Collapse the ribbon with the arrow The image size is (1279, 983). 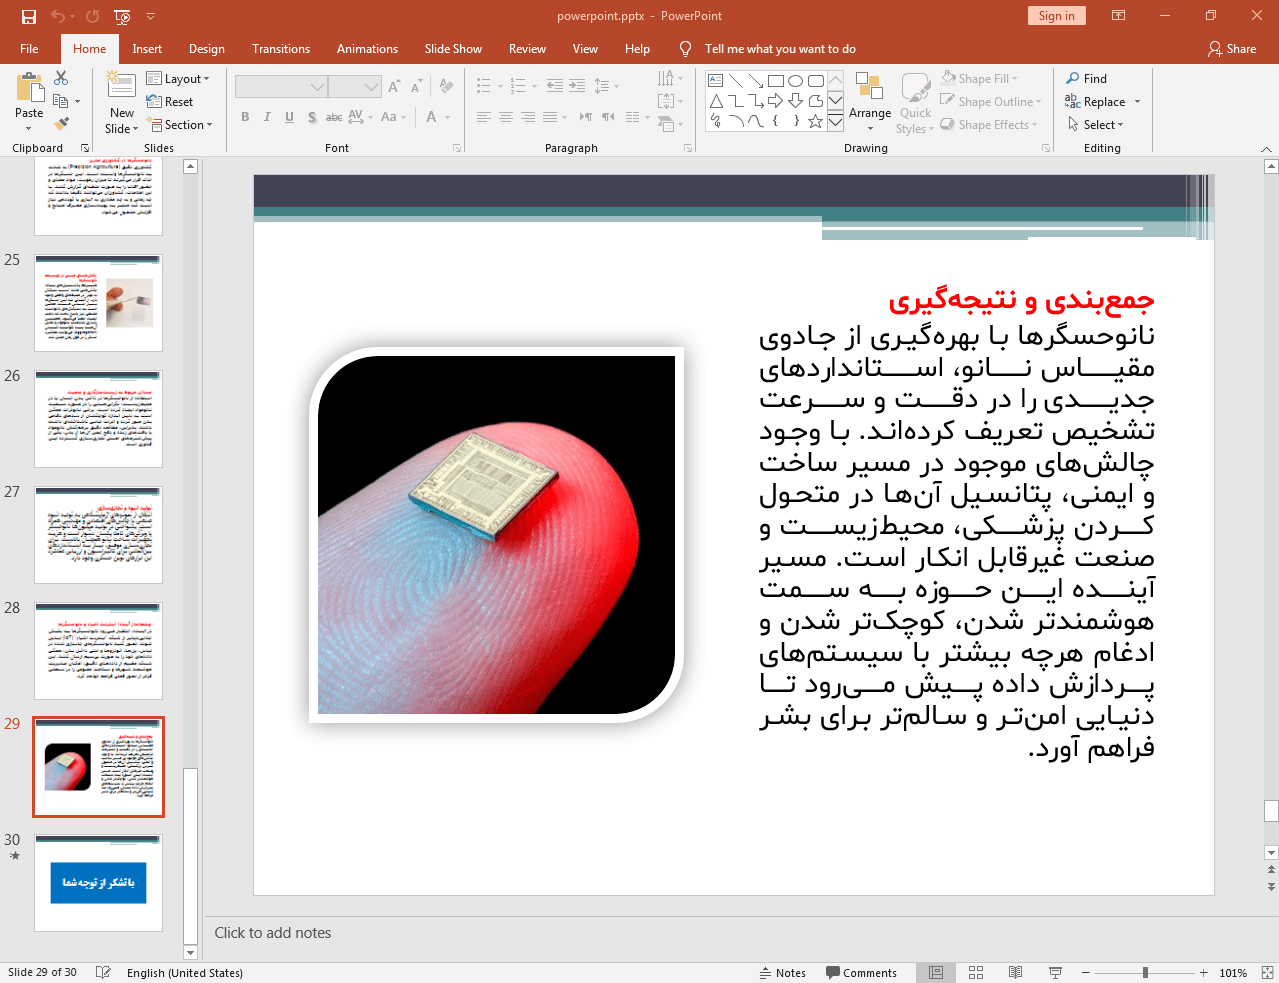click(1266, 148)
